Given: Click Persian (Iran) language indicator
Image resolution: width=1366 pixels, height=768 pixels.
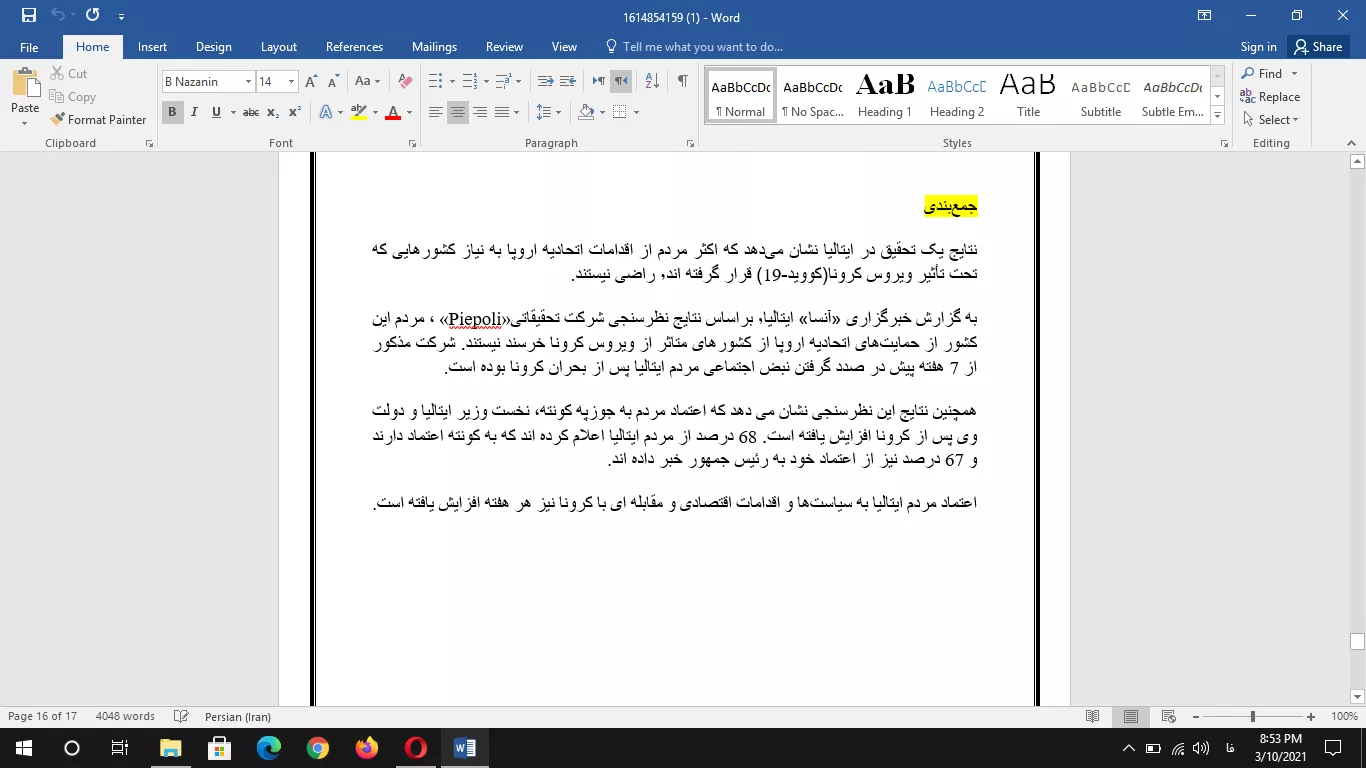Looking at the screenshot, I should [237, 716].
